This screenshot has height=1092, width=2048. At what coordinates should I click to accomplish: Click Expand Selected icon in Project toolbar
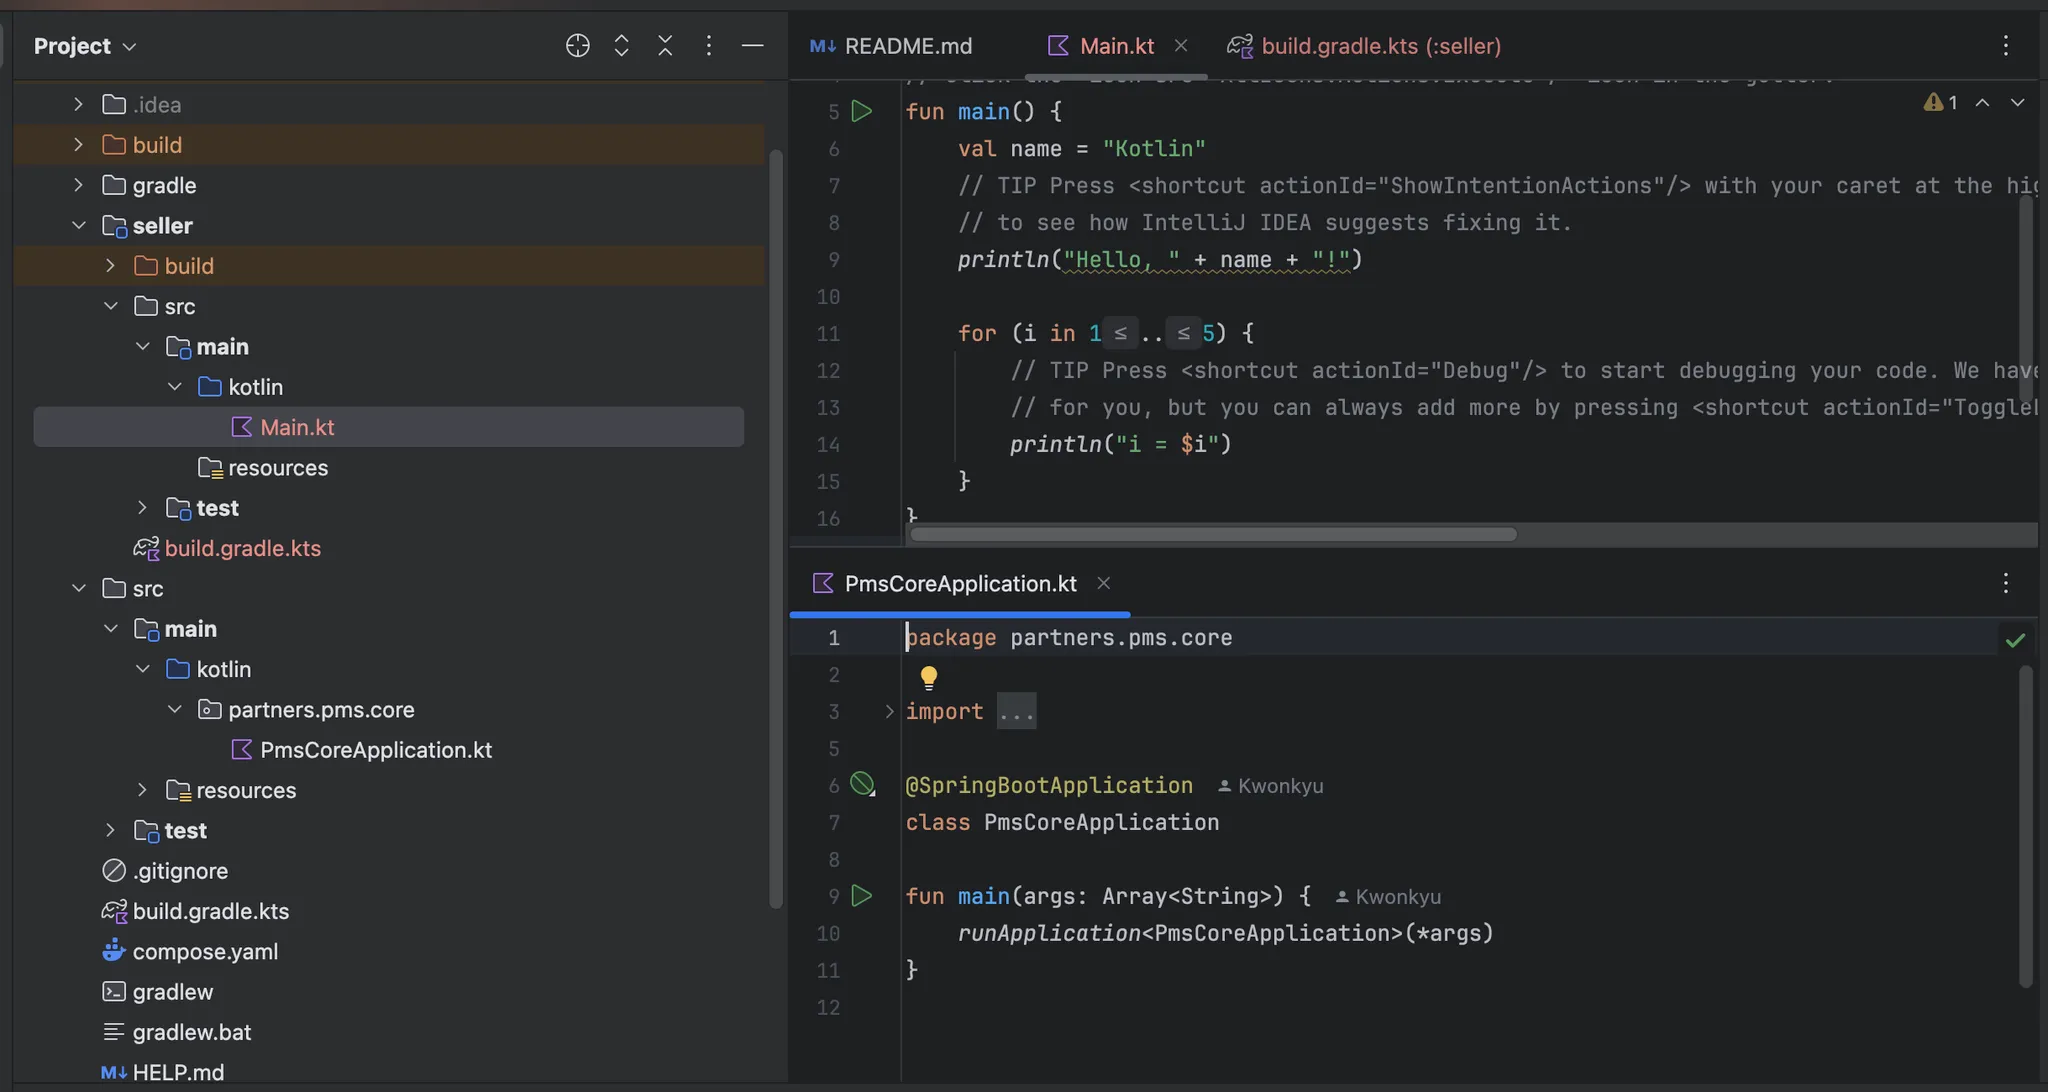(x=621, y=46)
